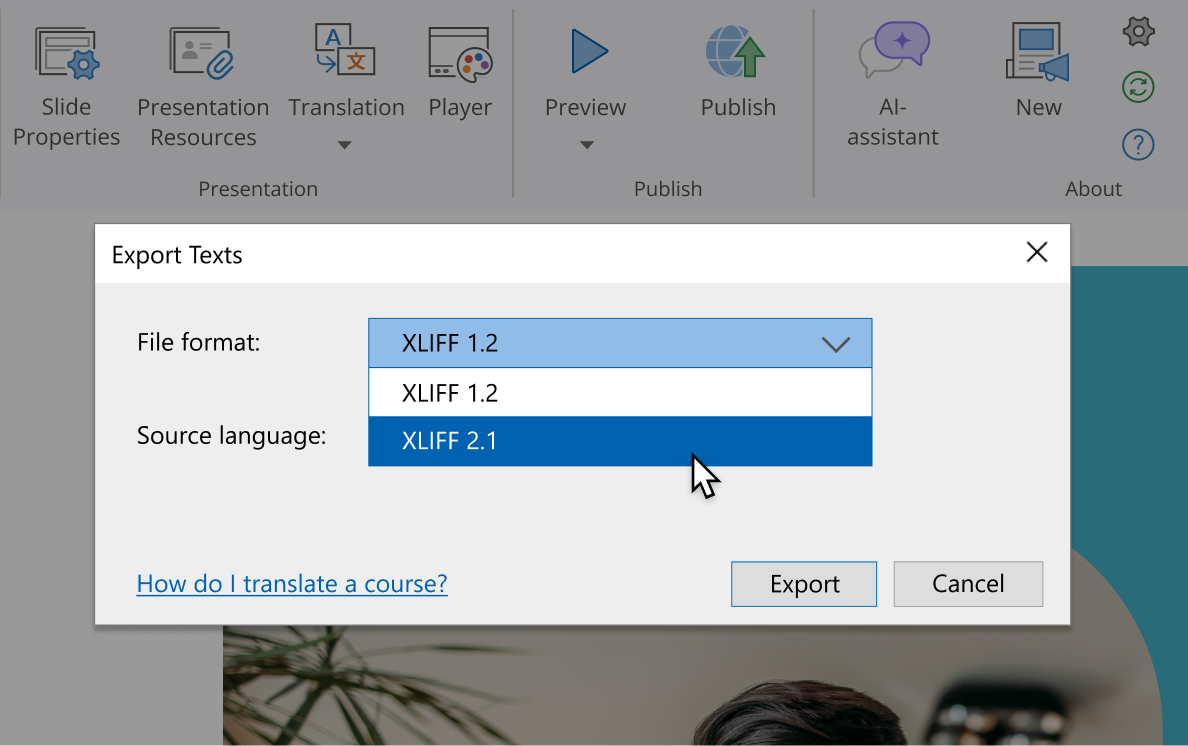Image resolution: width=1188 pixels, height=746 pixels.
Task: Launch the AI-assistant
Action: 893,85
